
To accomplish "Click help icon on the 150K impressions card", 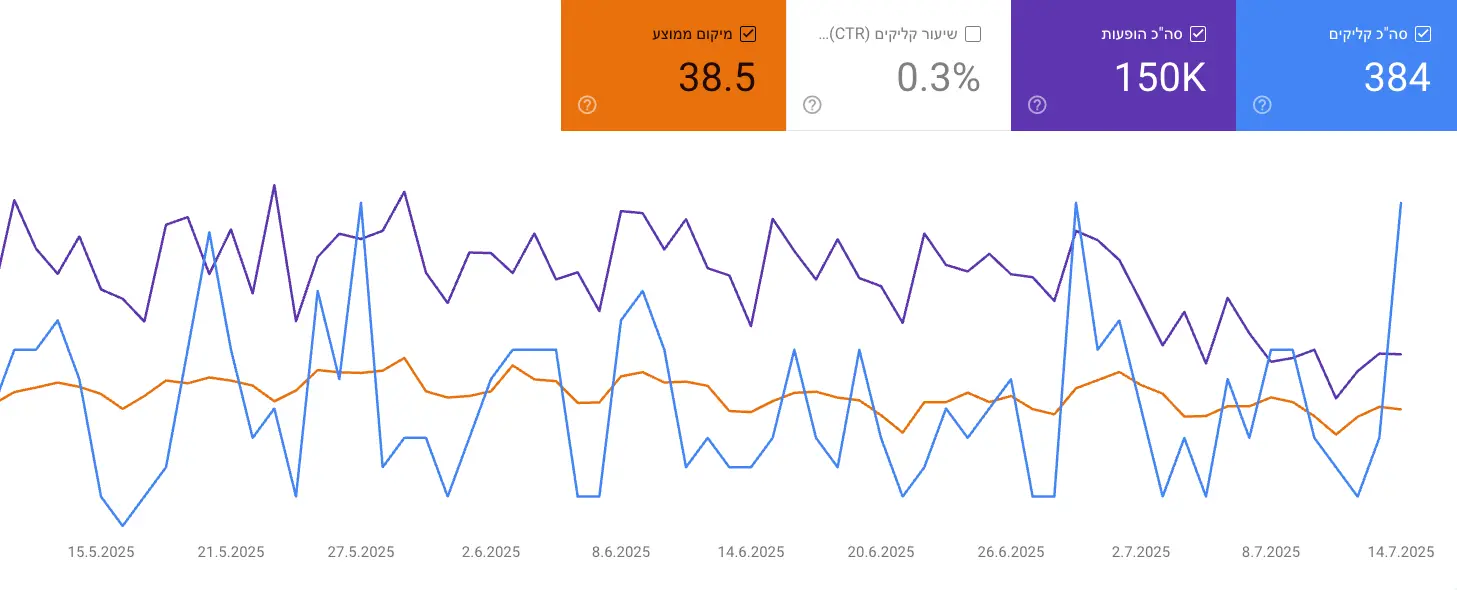I will (x=1037, y=105).
